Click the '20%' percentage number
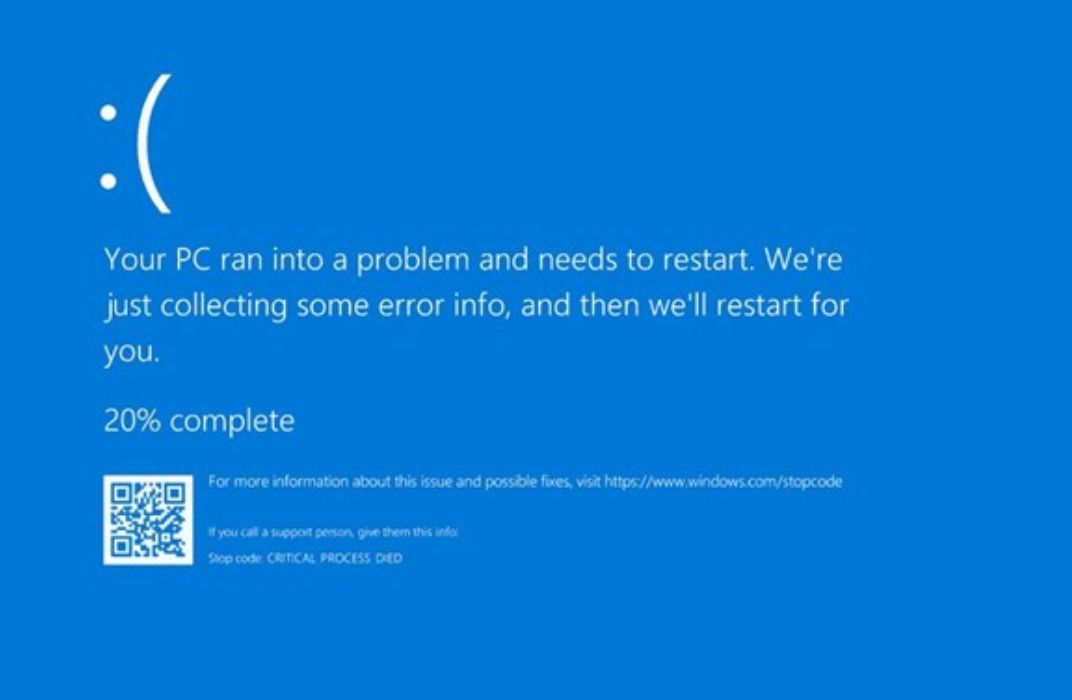The width and height of the screenshot is (1072, 700). [x=133, y=420]
